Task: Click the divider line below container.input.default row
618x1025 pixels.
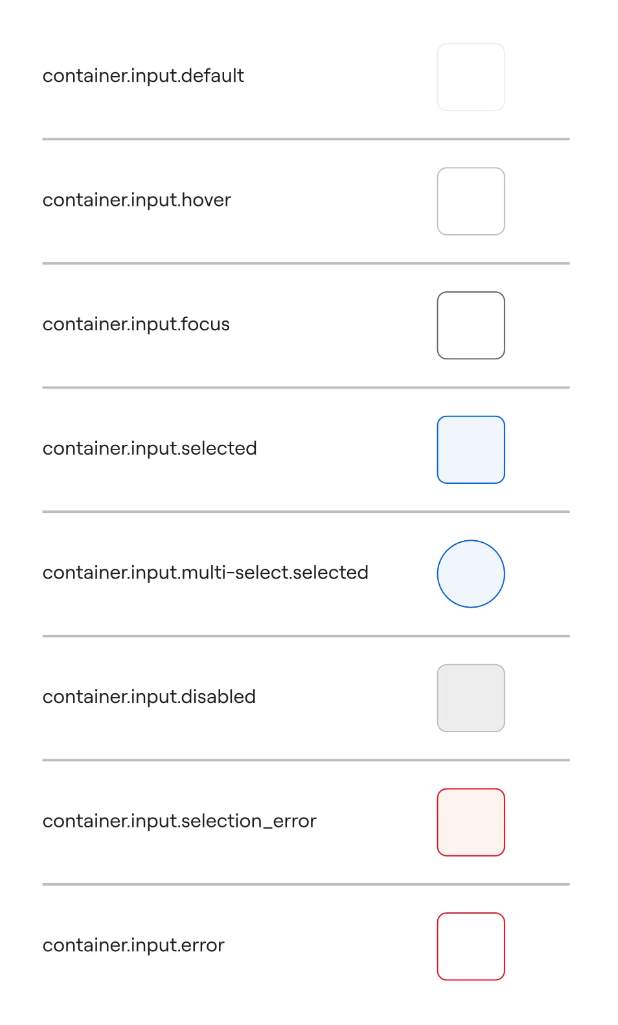Action: [305, 139]
